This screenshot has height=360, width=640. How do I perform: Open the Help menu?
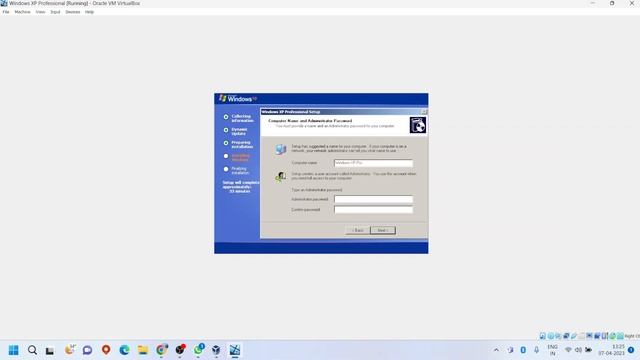pyautogui.click(x=89, y=12)
